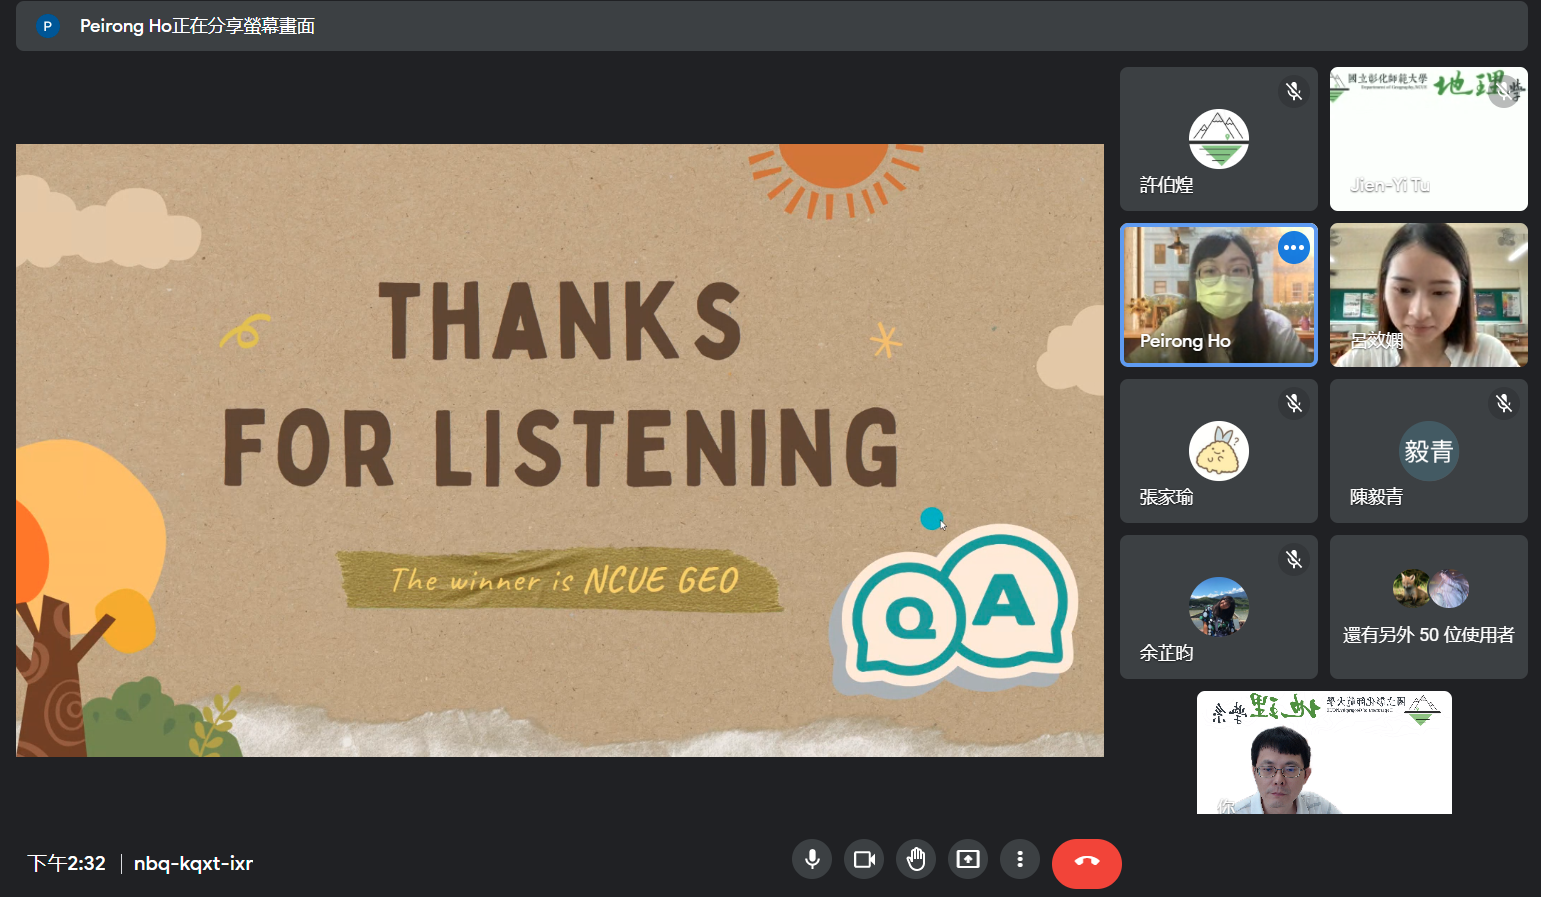Raise hand using the hand icon
The image size is (1541, 897).
click(916, 860)
